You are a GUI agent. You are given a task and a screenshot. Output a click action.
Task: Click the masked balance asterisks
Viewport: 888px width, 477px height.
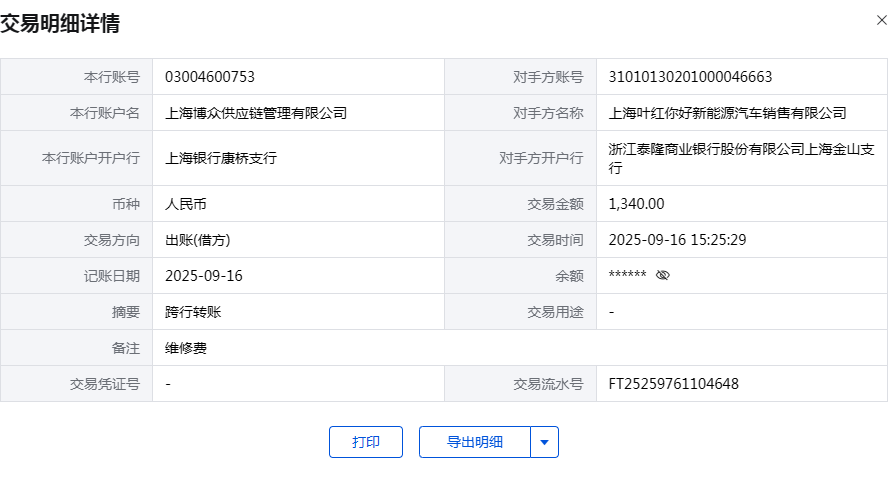627,275
